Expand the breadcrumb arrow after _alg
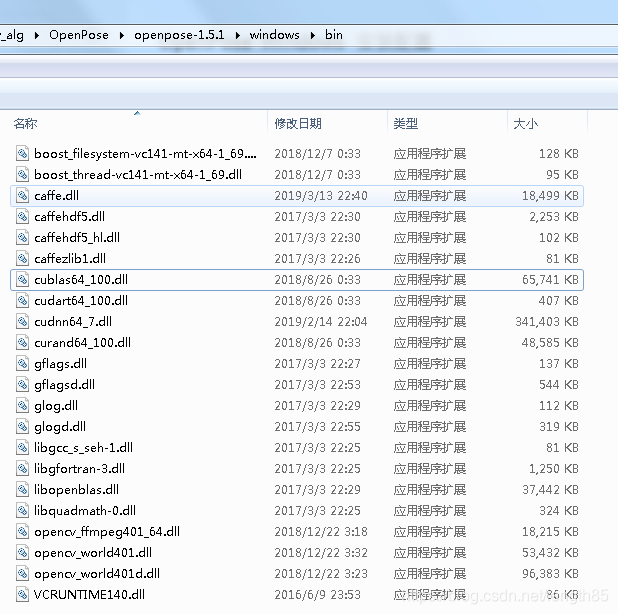The width and height of the screenshot is (618, 614). (x=37, y=35)
